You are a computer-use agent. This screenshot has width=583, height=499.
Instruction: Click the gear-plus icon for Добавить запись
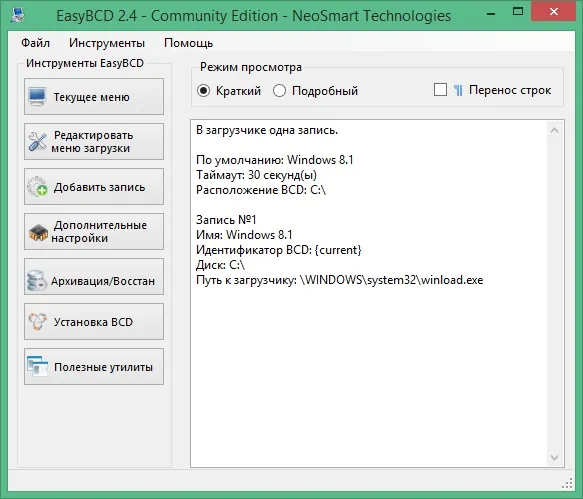pos(37,187)
